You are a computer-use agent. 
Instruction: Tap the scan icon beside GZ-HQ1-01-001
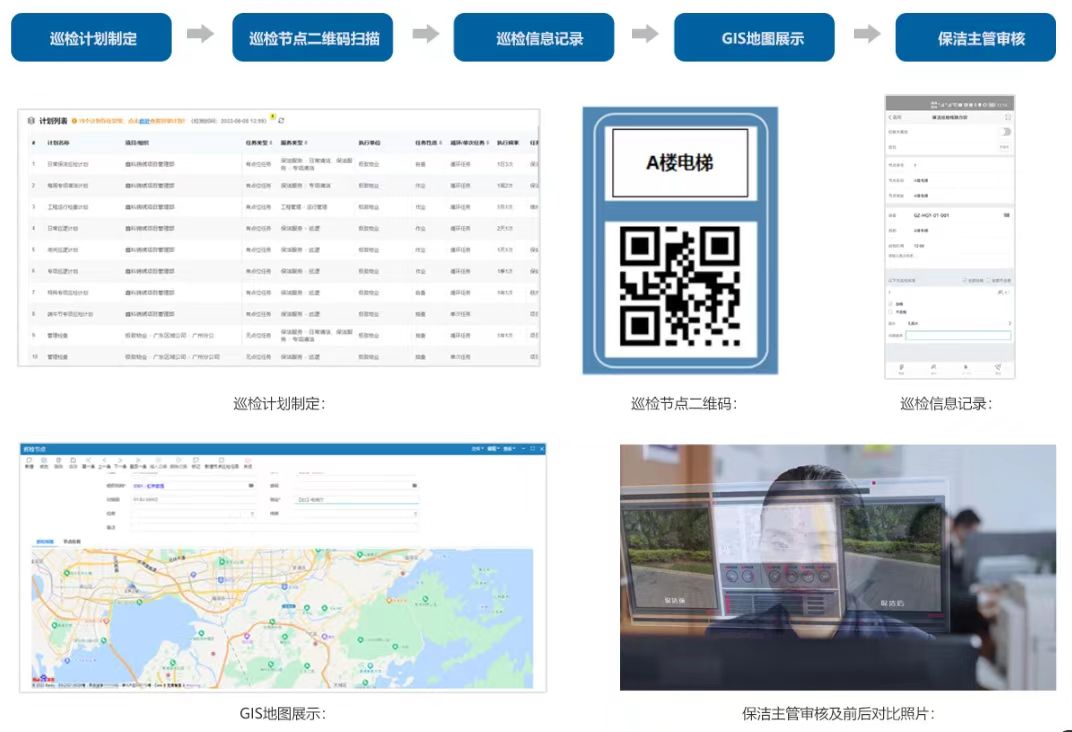(1006, 215)
